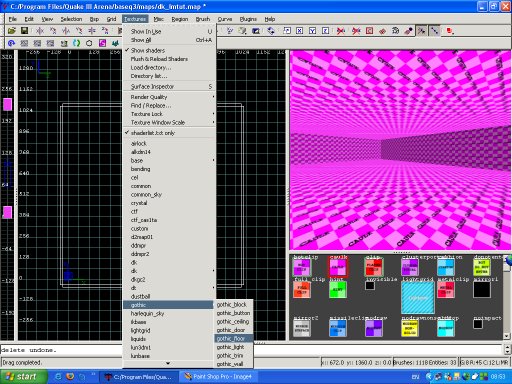The height and width of the screenshot is (384, 512).
Task: Select the mirror2 texture thumbnail
Action: pyautogui.click(x=302, y=328)
